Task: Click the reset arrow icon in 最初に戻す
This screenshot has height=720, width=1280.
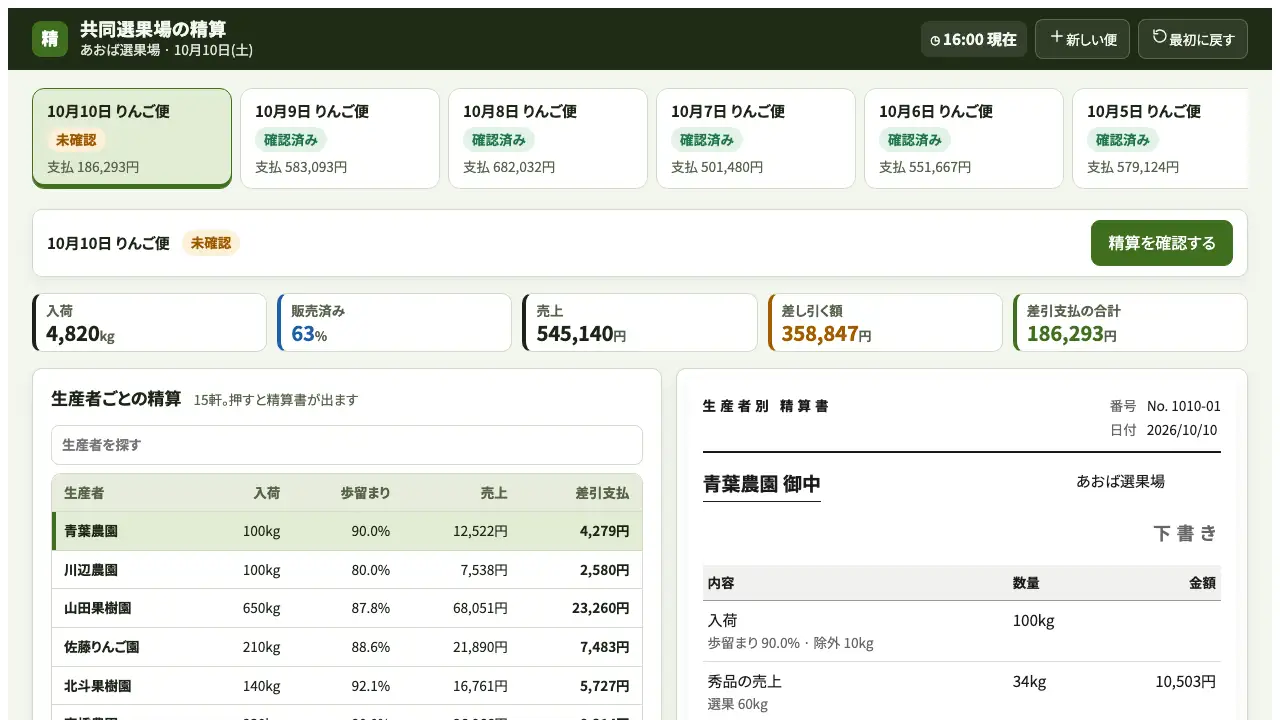Action: (1159, 37)
